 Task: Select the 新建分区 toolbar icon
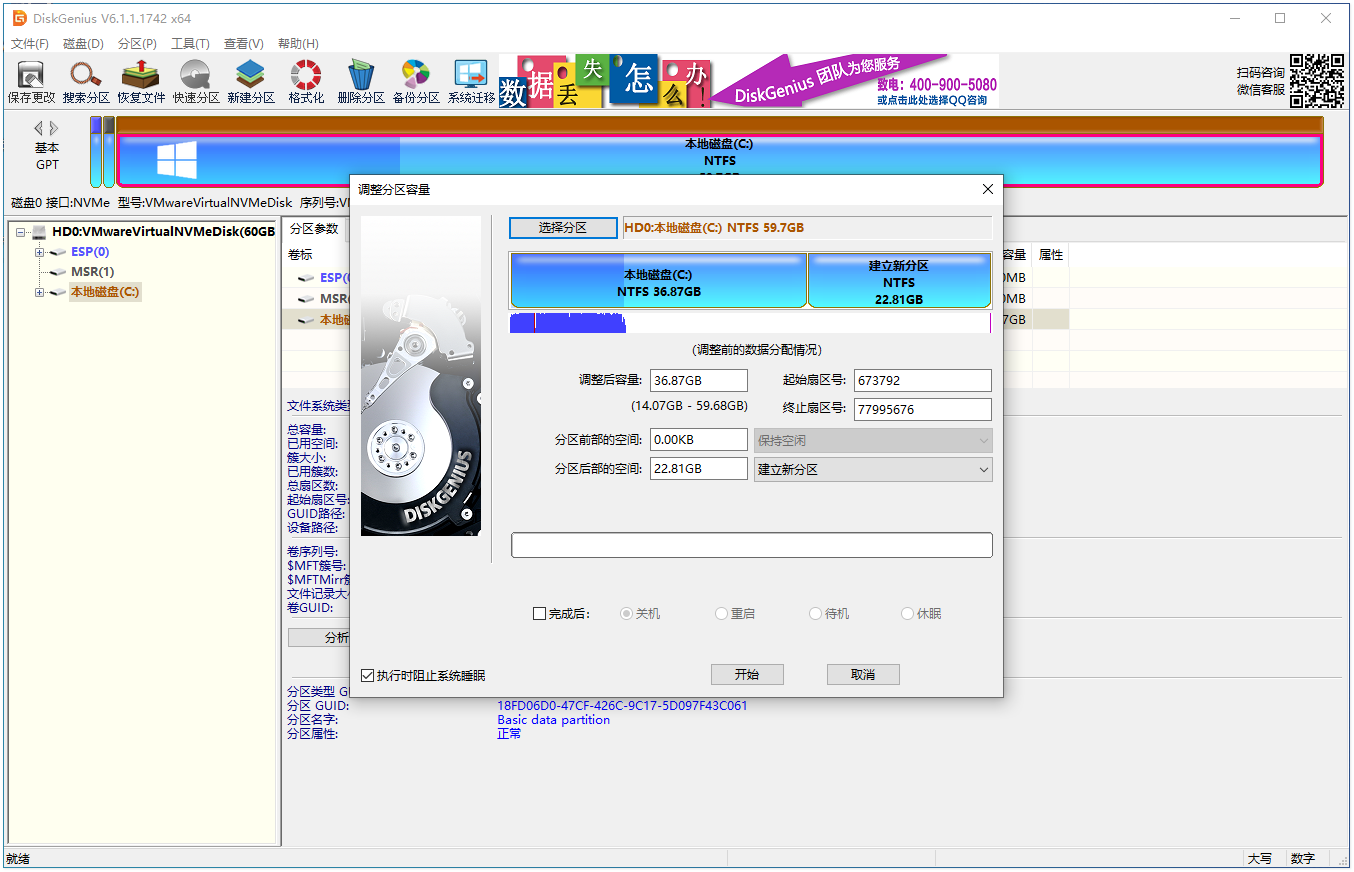coord(250,80)
